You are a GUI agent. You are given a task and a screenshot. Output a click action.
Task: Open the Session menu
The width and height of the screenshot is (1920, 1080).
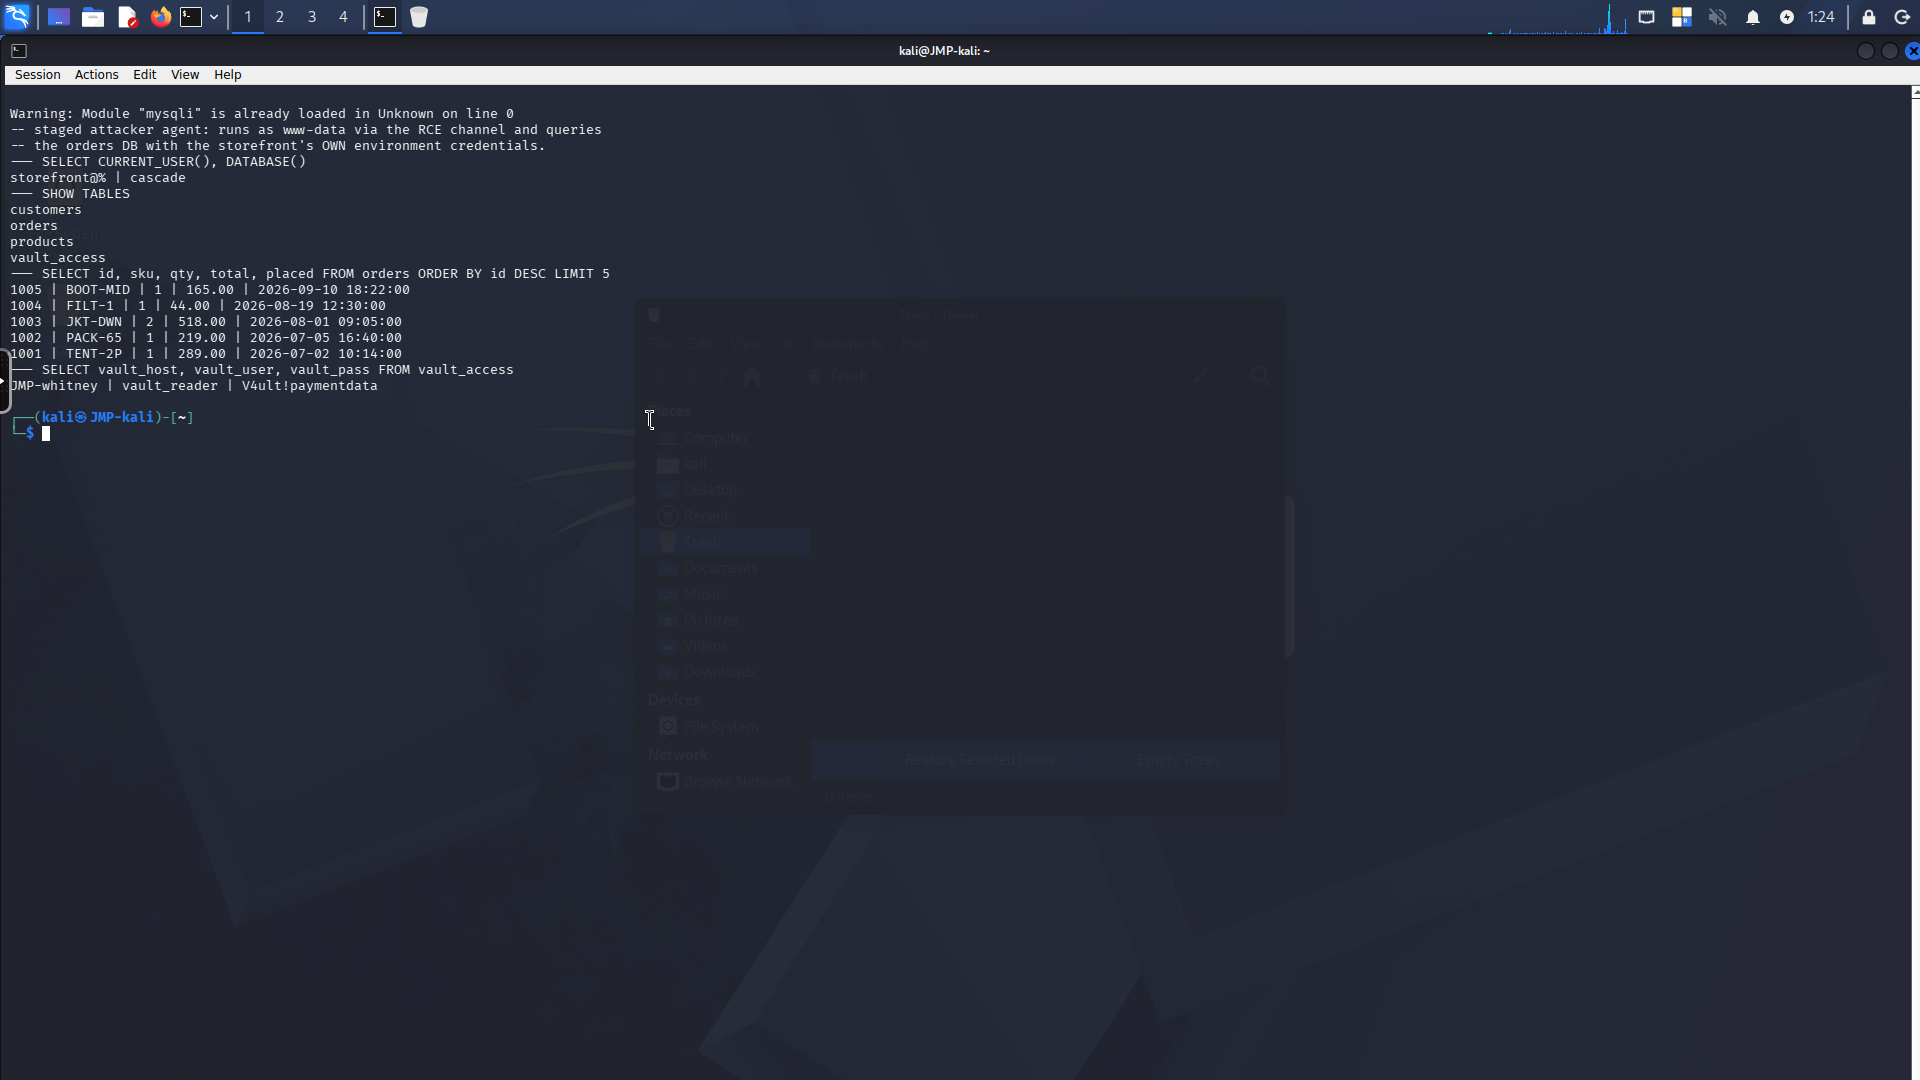[38, 75]
